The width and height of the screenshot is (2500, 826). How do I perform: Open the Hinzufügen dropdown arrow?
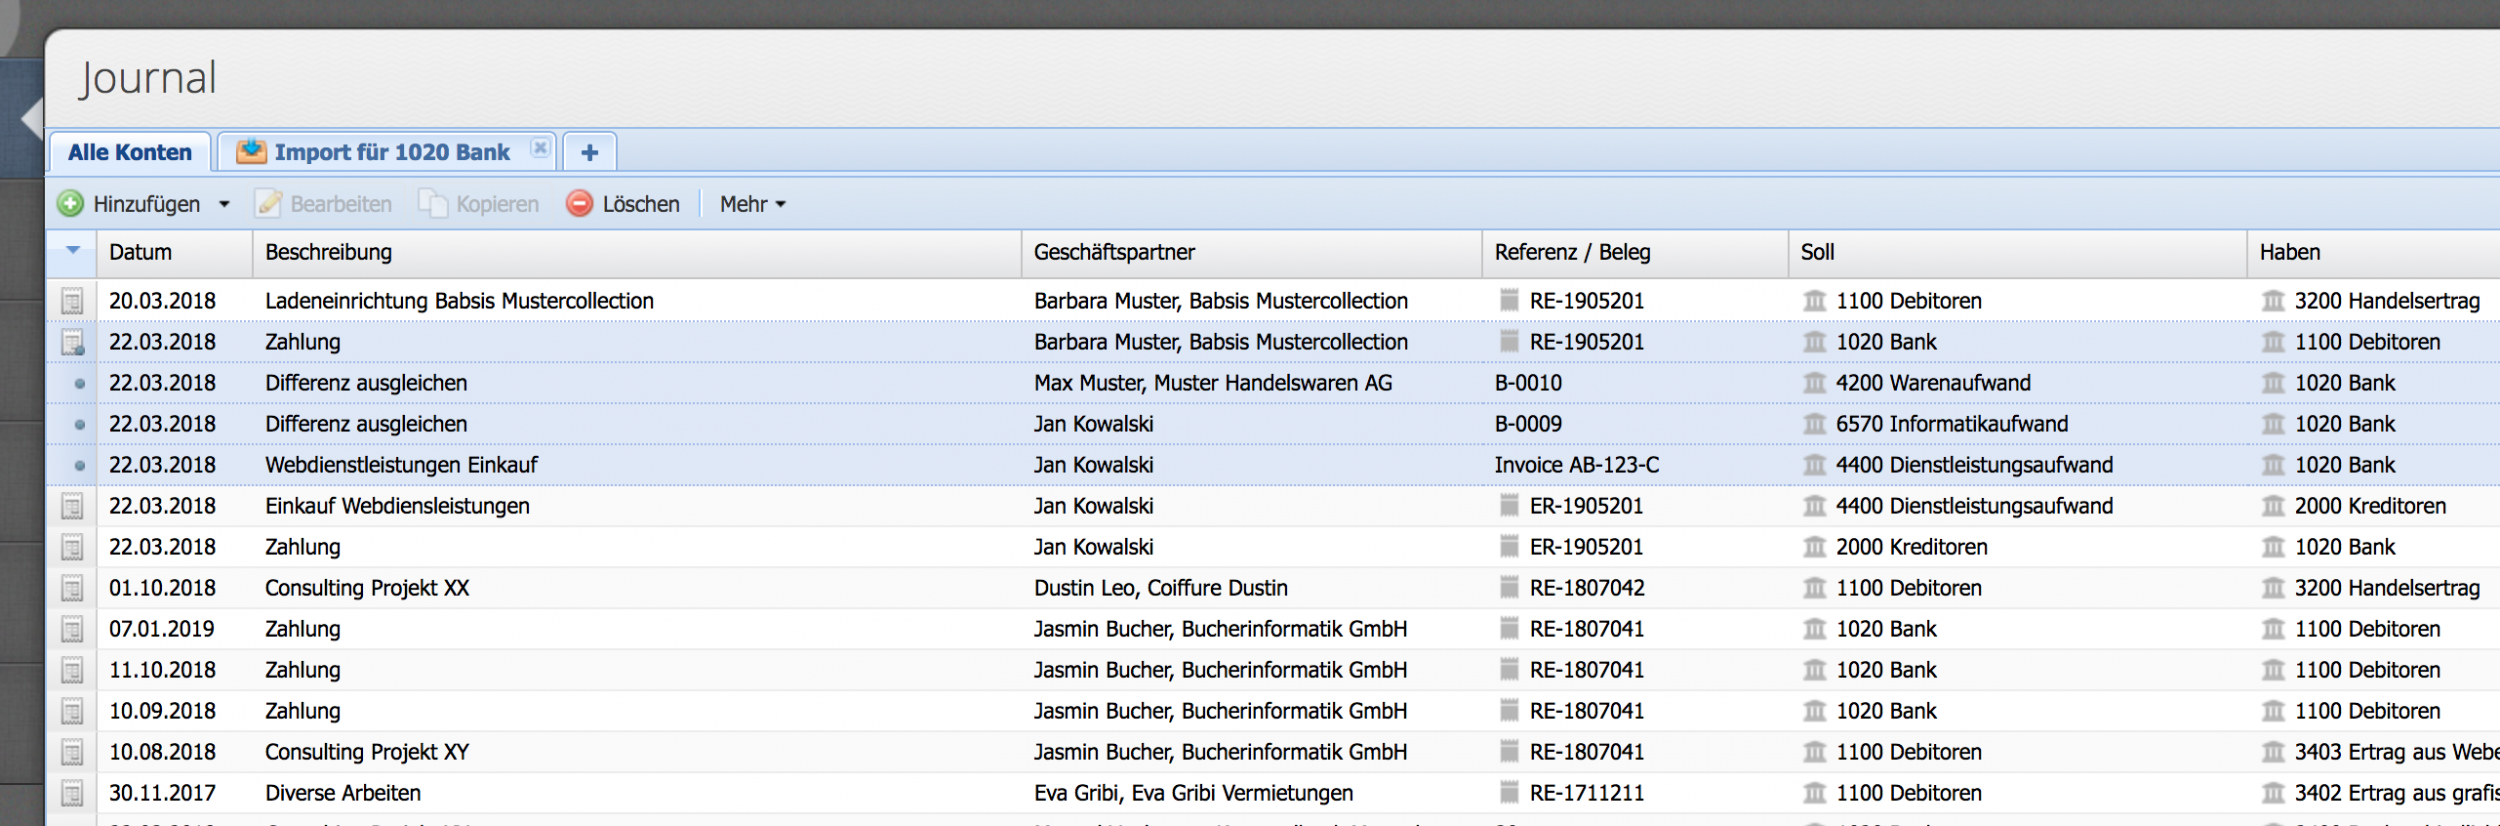click(225, 204)
